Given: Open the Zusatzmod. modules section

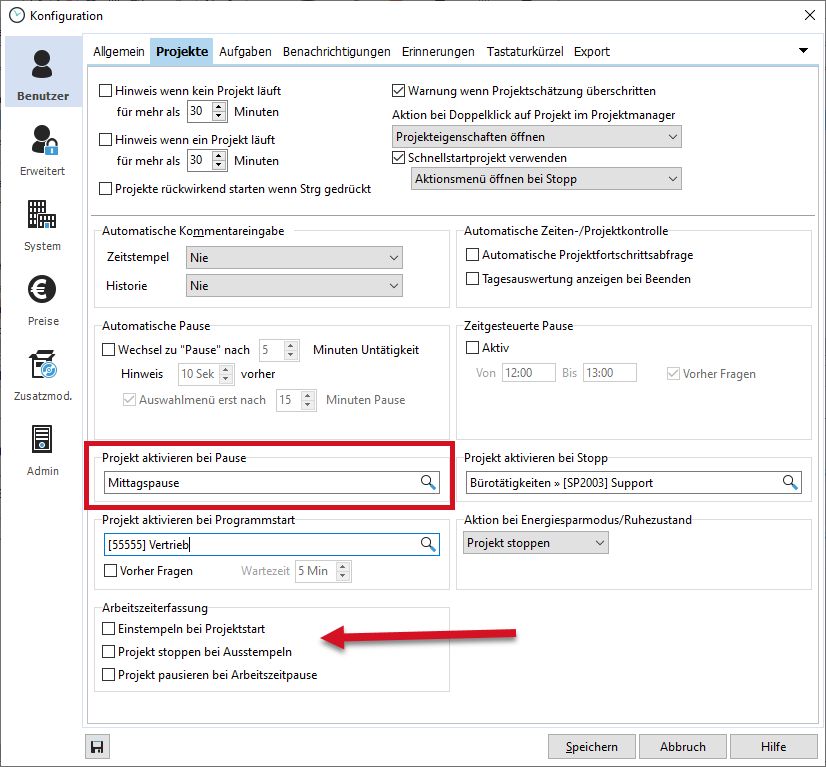Looking at the screenshot, I should (x=42, y=374).
